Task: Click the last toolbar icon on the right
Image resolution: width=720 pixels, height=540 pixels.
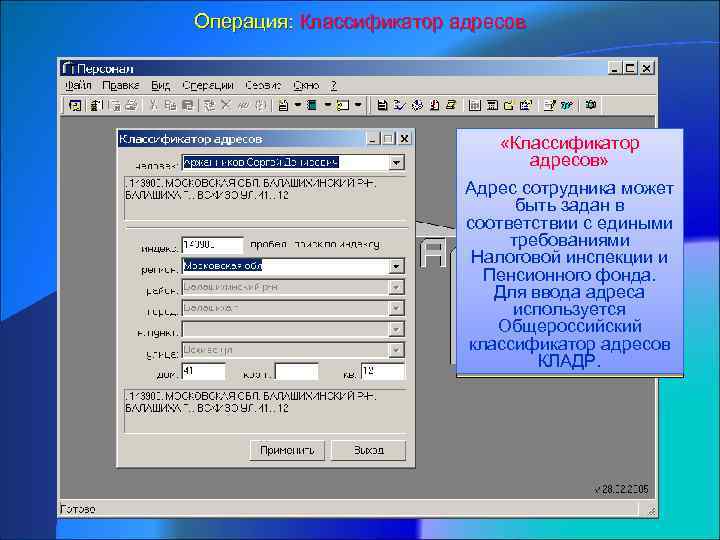Action: (x=591, y=105)
